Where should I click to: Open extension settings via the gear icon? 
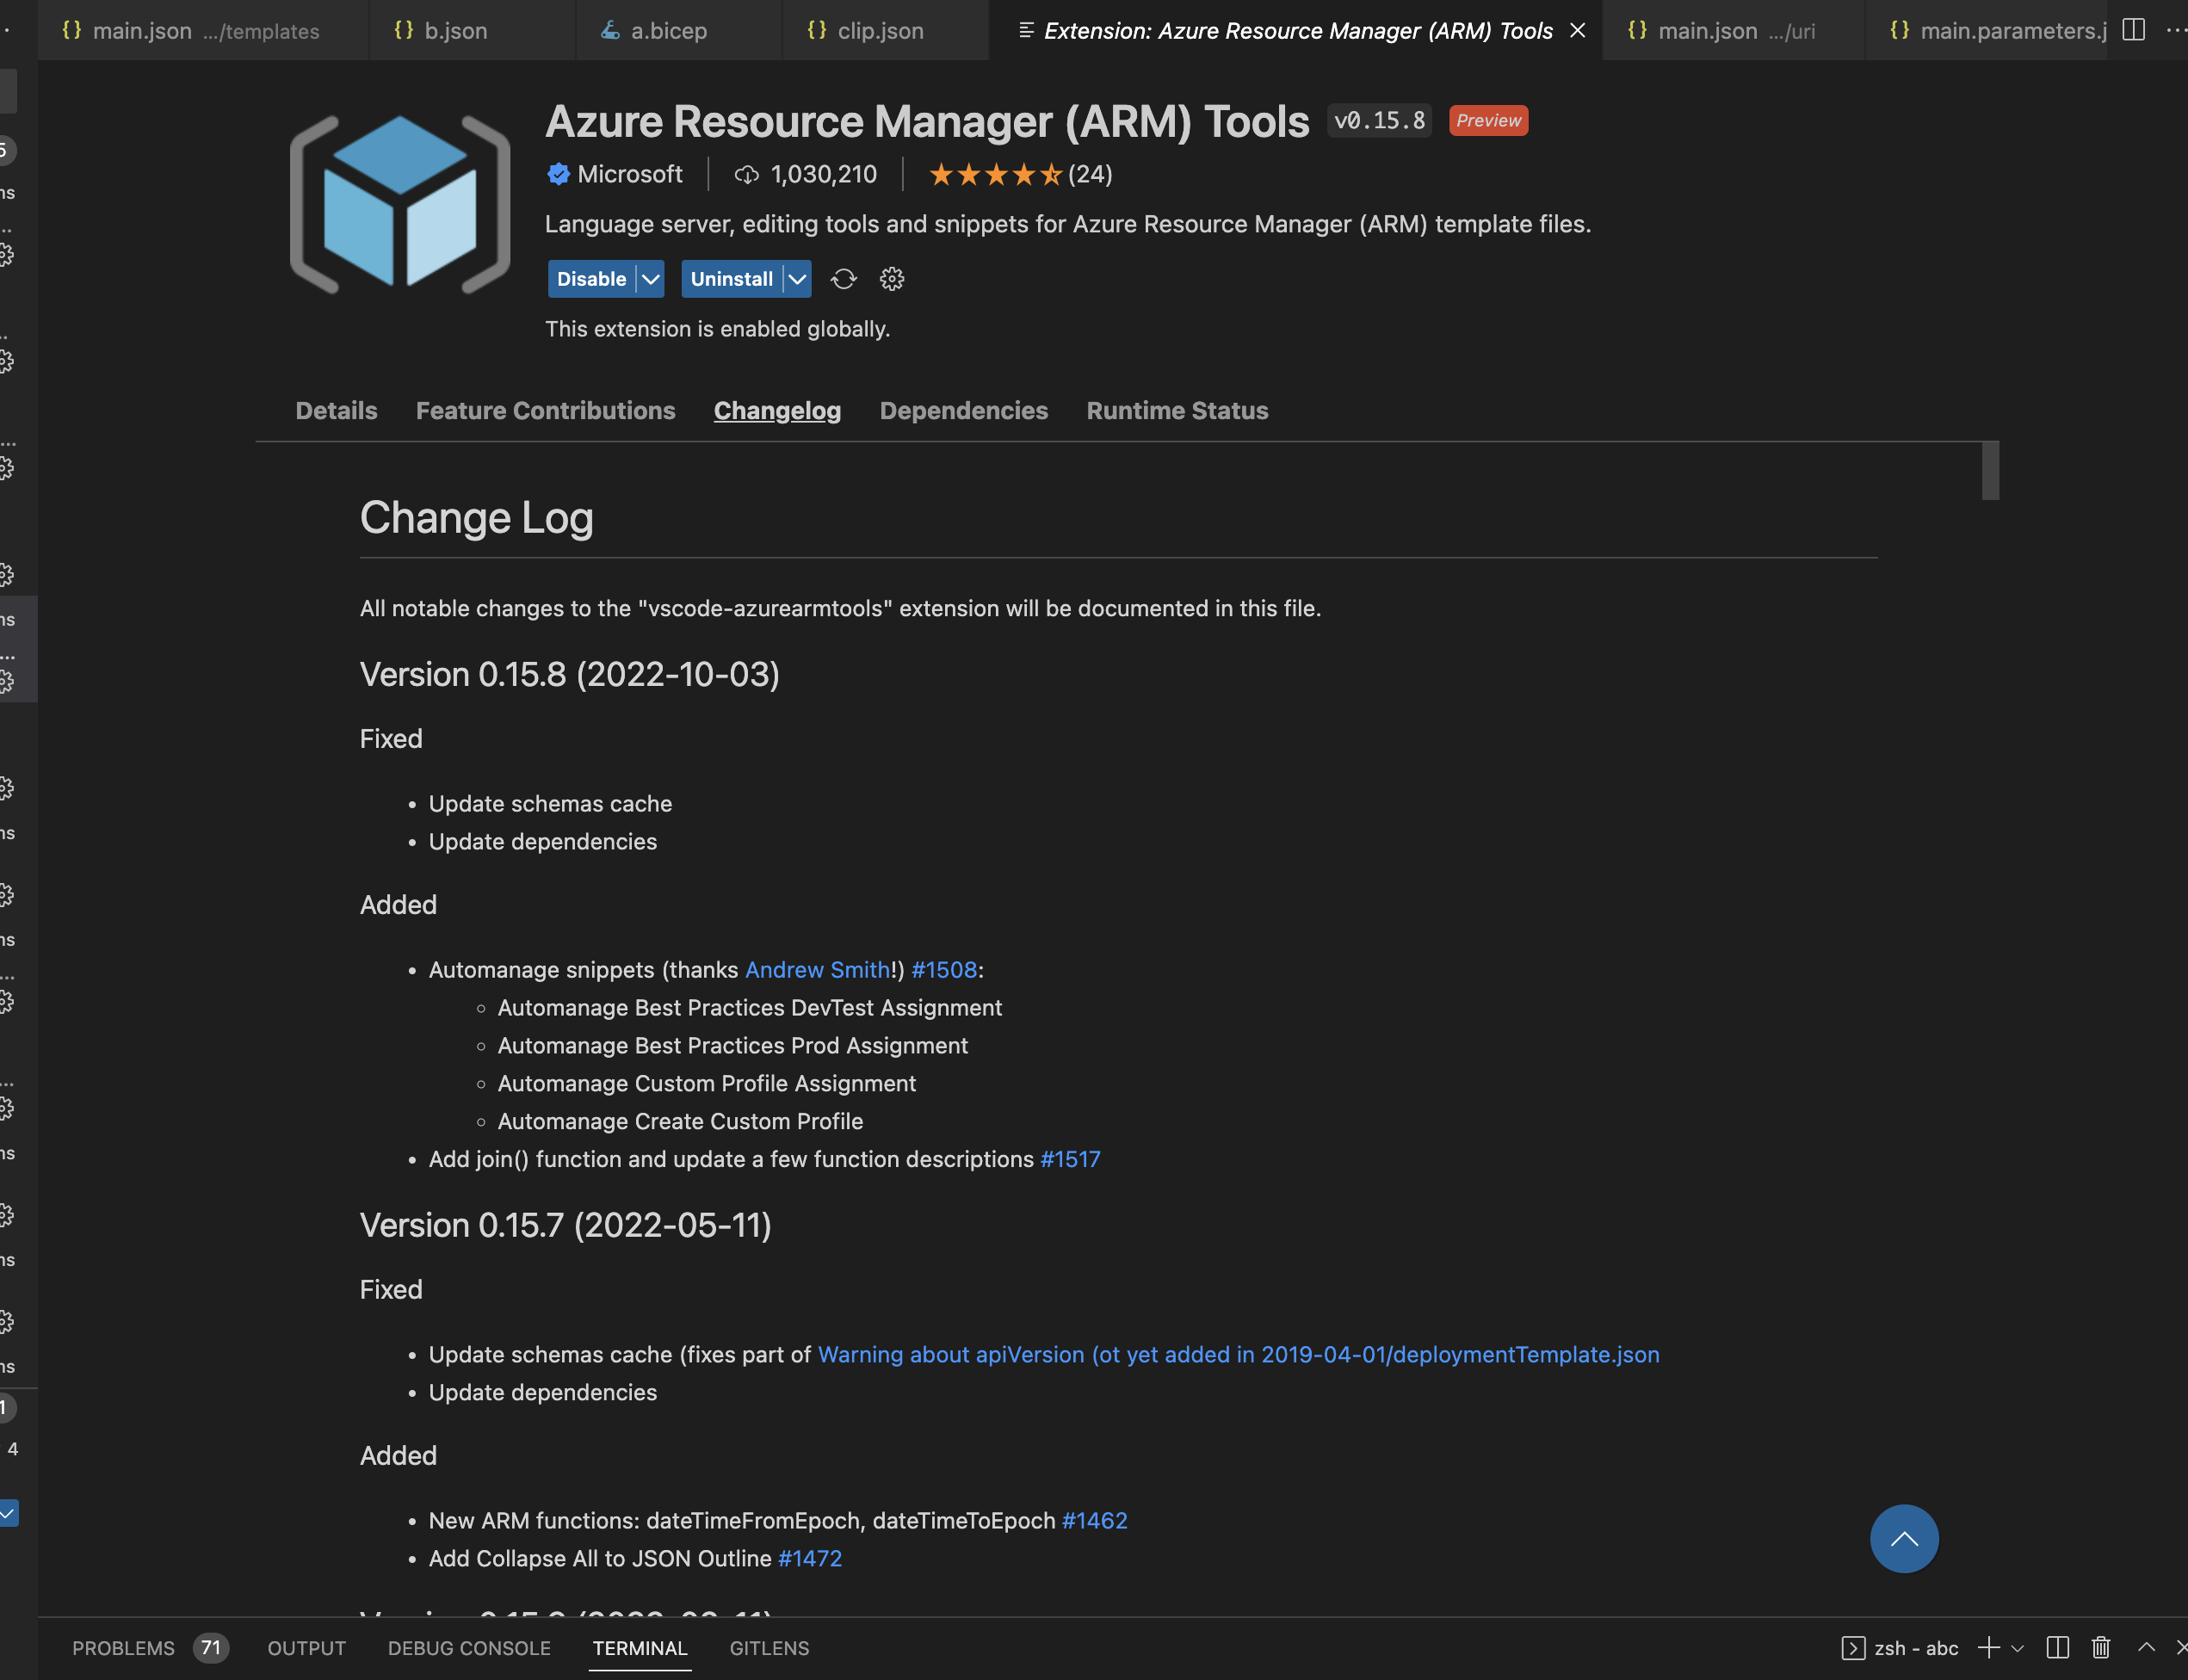click(891, 279)
